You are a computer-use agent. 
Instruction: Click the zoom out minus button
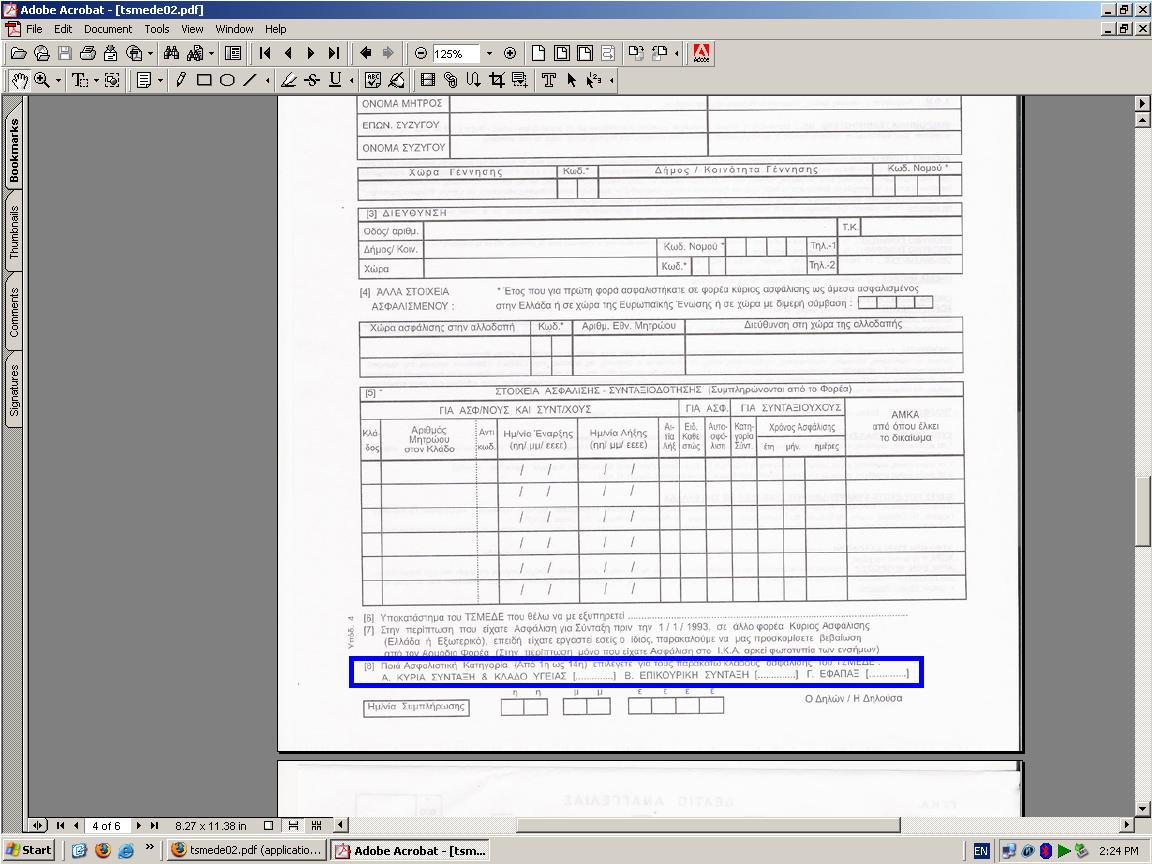421,53
